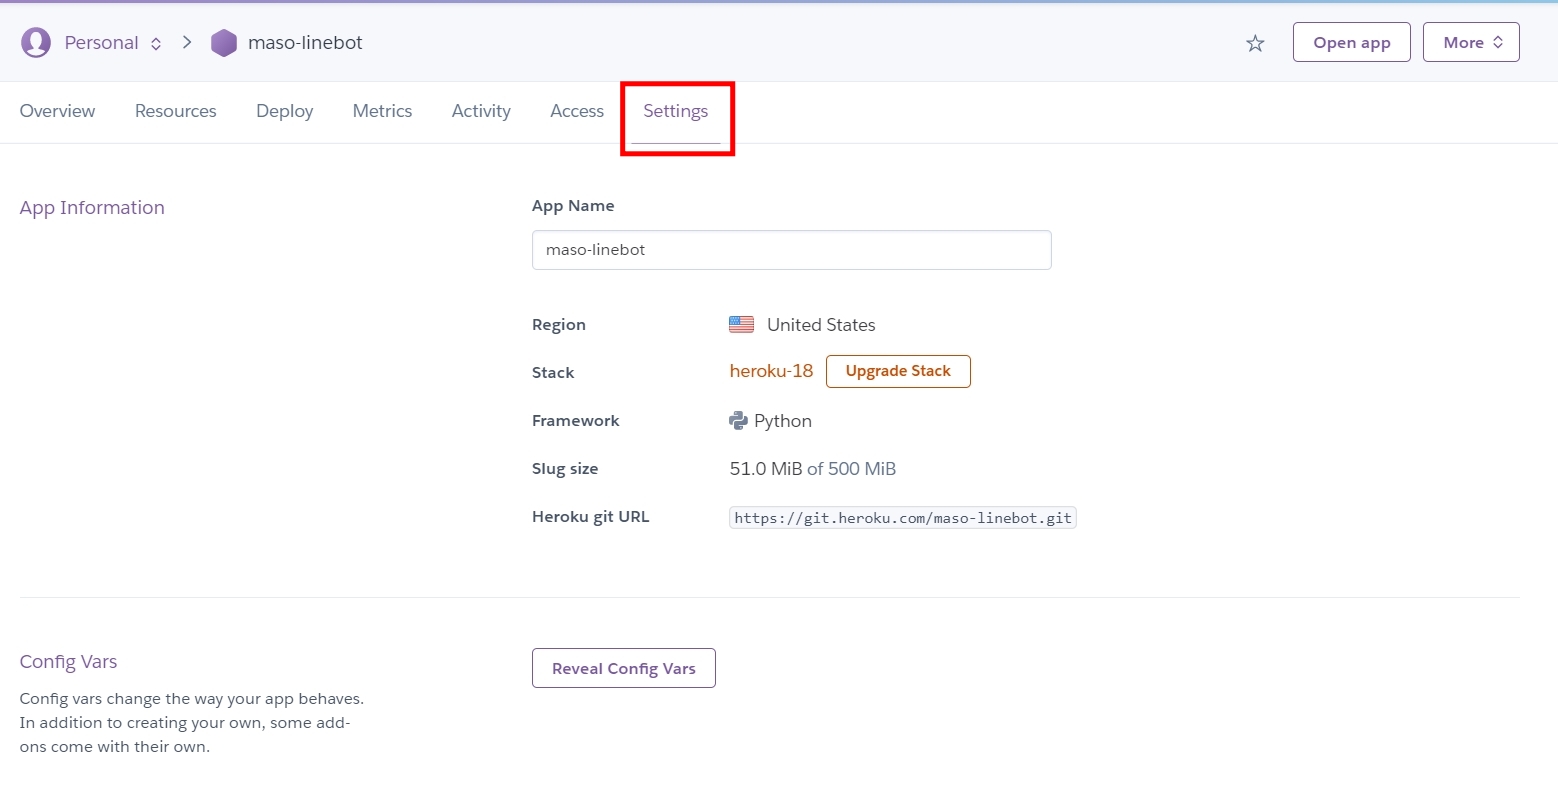The width and height of the screenshot is (1558, 809).
Task: Expand the More actions dropdown
Action: coord(1471,42)
